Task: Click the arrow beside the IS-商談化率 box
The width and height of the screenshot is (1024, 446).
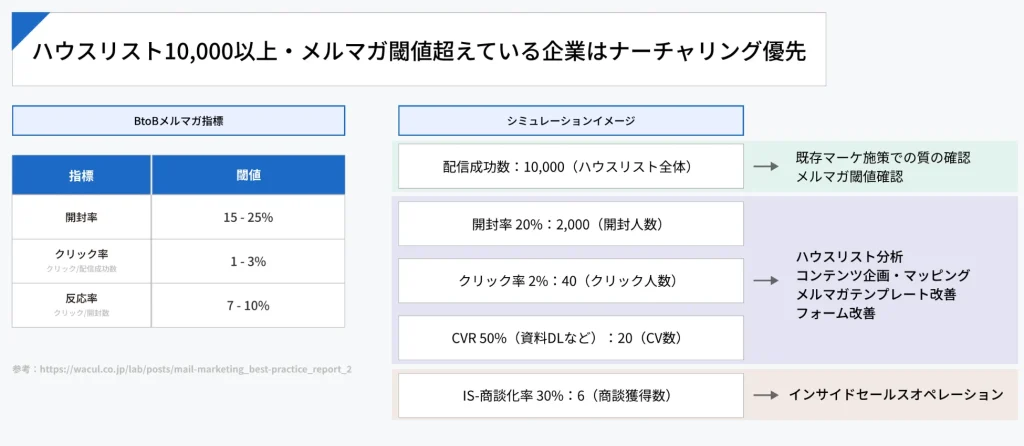Action: pyautogui.click(x=766, y=395)
